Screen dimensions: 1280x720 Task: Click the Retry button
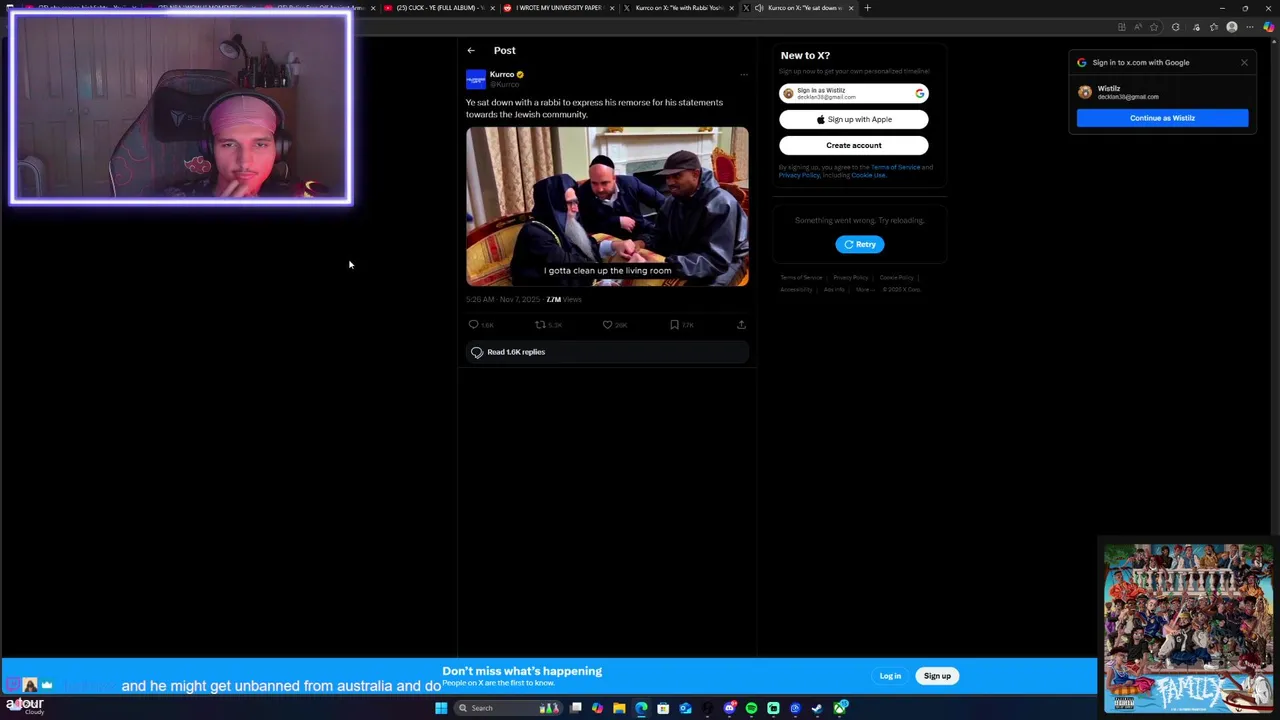860,244
